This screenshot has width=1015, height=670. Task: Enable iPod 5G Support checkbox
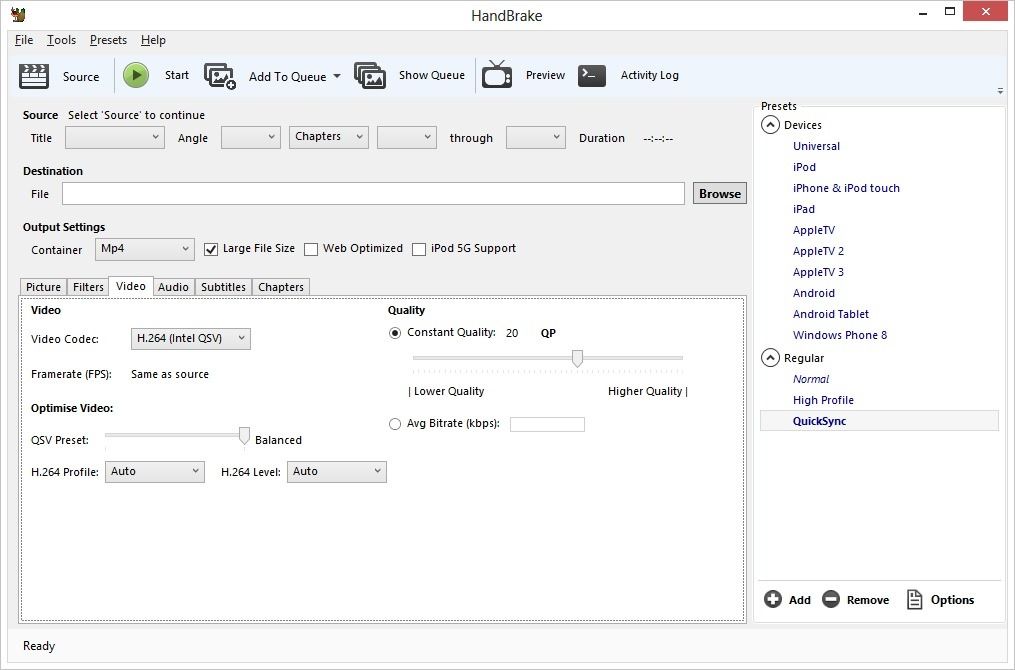point(419,249)
